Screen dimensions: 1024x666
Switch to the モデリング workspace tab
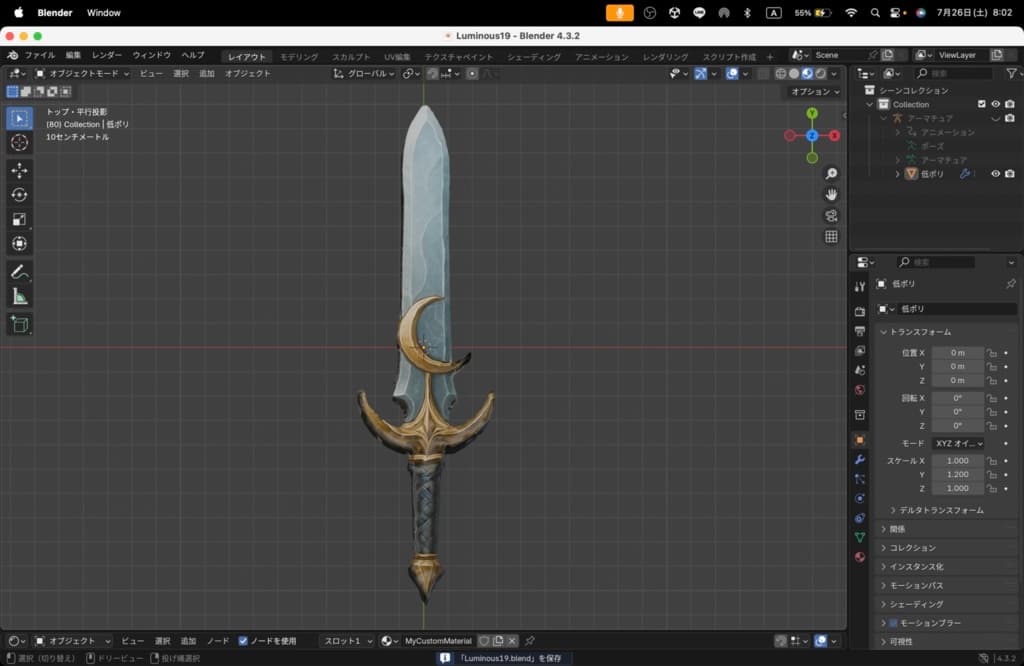point(299,57)
